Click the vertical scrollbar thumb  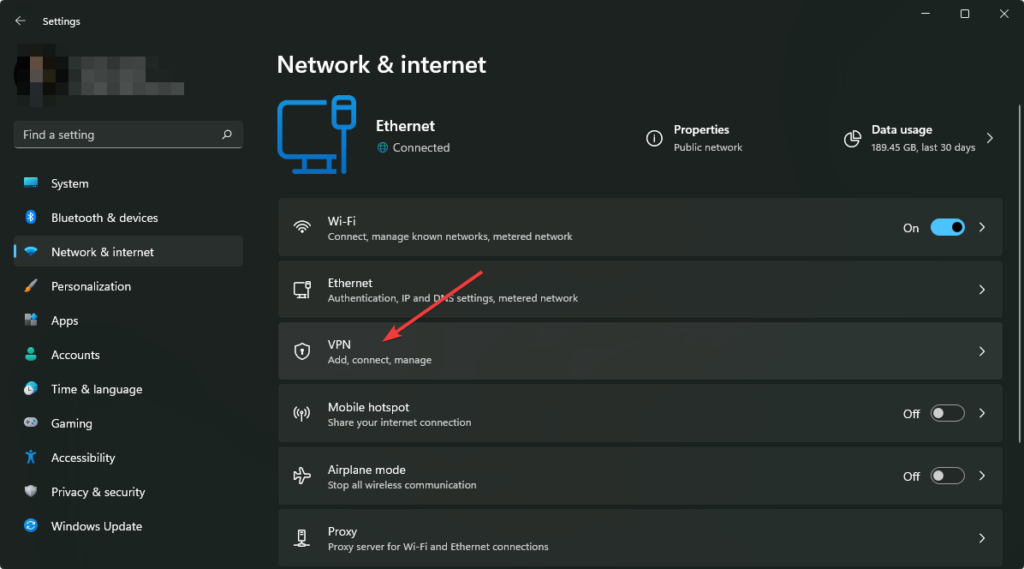click(1019, 273)
